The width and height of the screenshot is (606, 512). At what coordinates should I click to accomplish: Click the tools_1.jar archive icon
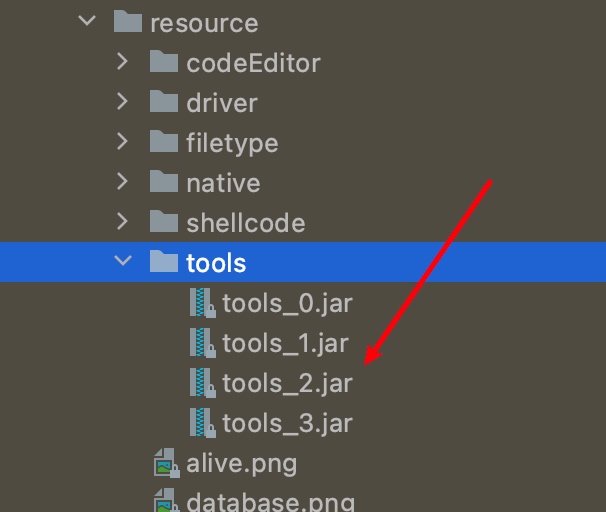click(x=203, y=343)
